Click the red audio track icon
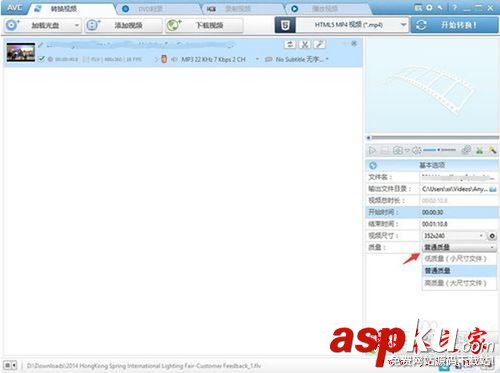Screen dimensions: 500x373 164,59
